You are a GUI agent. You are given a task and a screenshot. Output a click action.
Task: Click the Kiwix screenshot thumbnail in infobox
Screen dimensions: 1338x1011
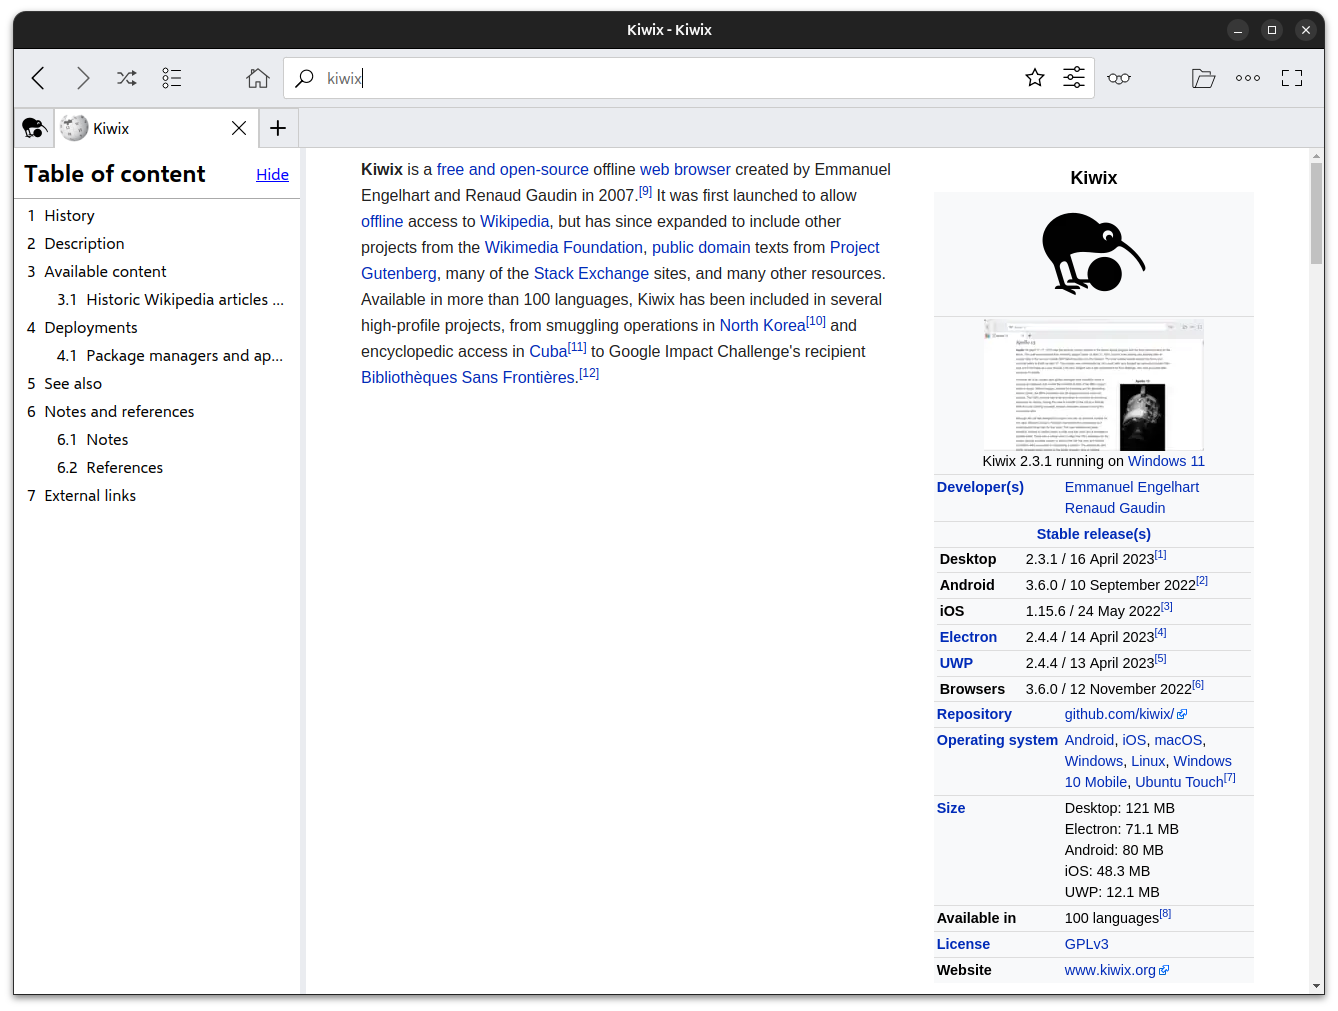1093,385
